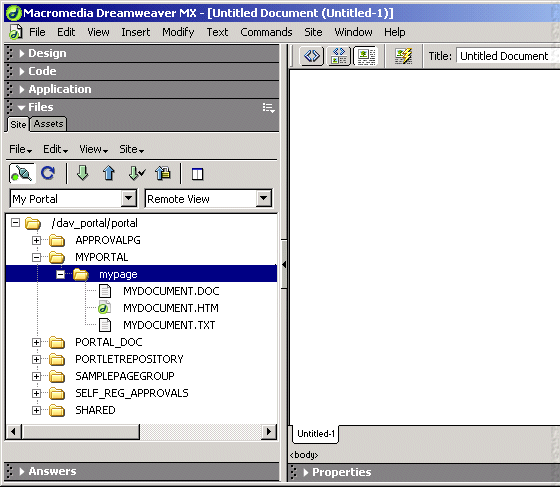Click the horizontal scrollbar right arrow
Viewport: 560px width, 487px height.
point(269,432)
